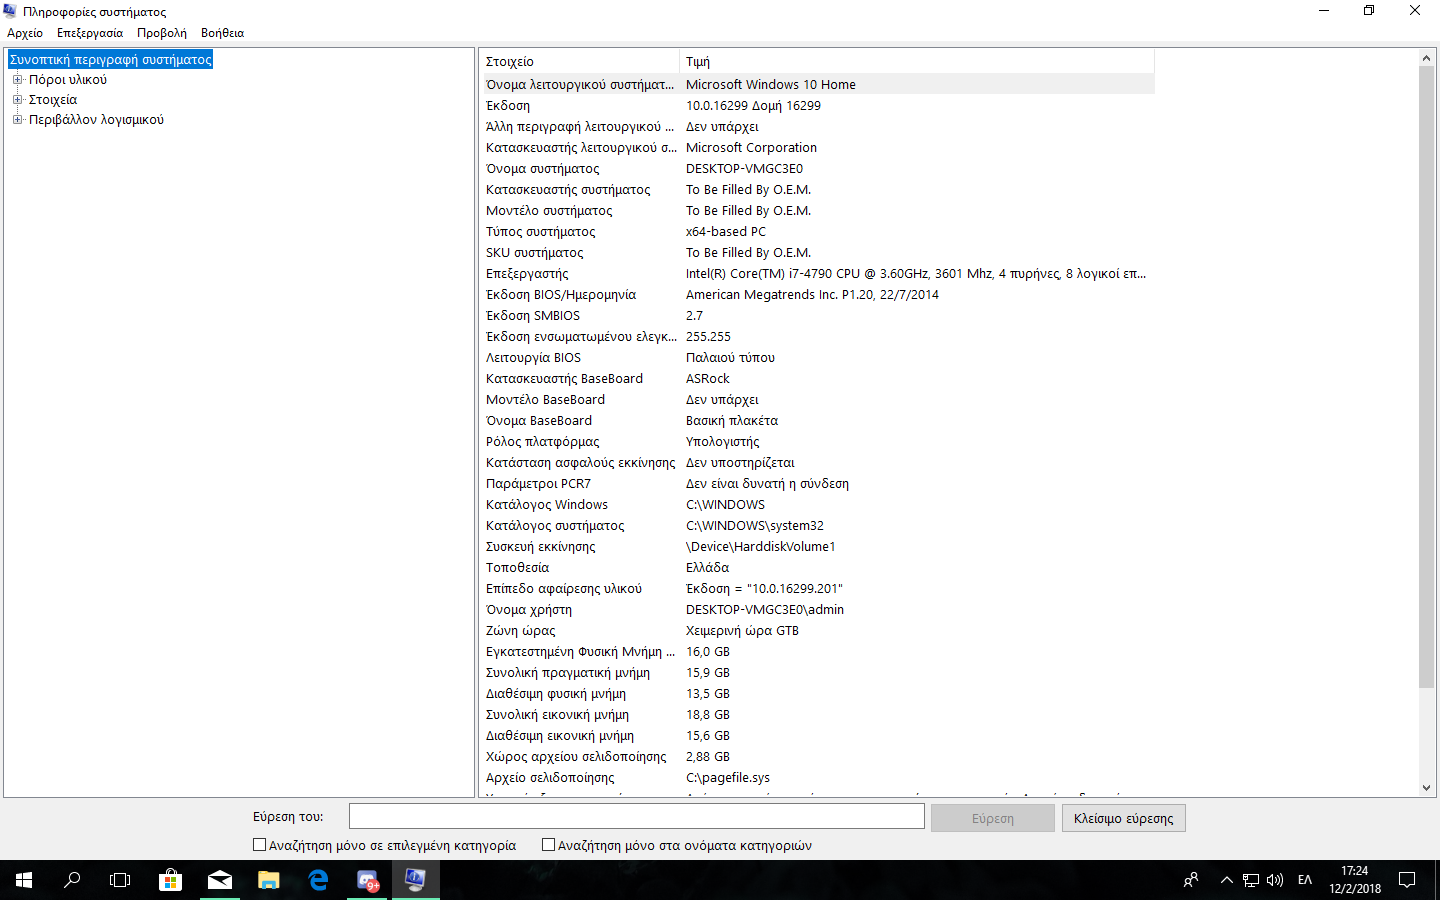Click the app icon in the title bar
This screenshot has height=900, width=1440.
coord(10,11)
